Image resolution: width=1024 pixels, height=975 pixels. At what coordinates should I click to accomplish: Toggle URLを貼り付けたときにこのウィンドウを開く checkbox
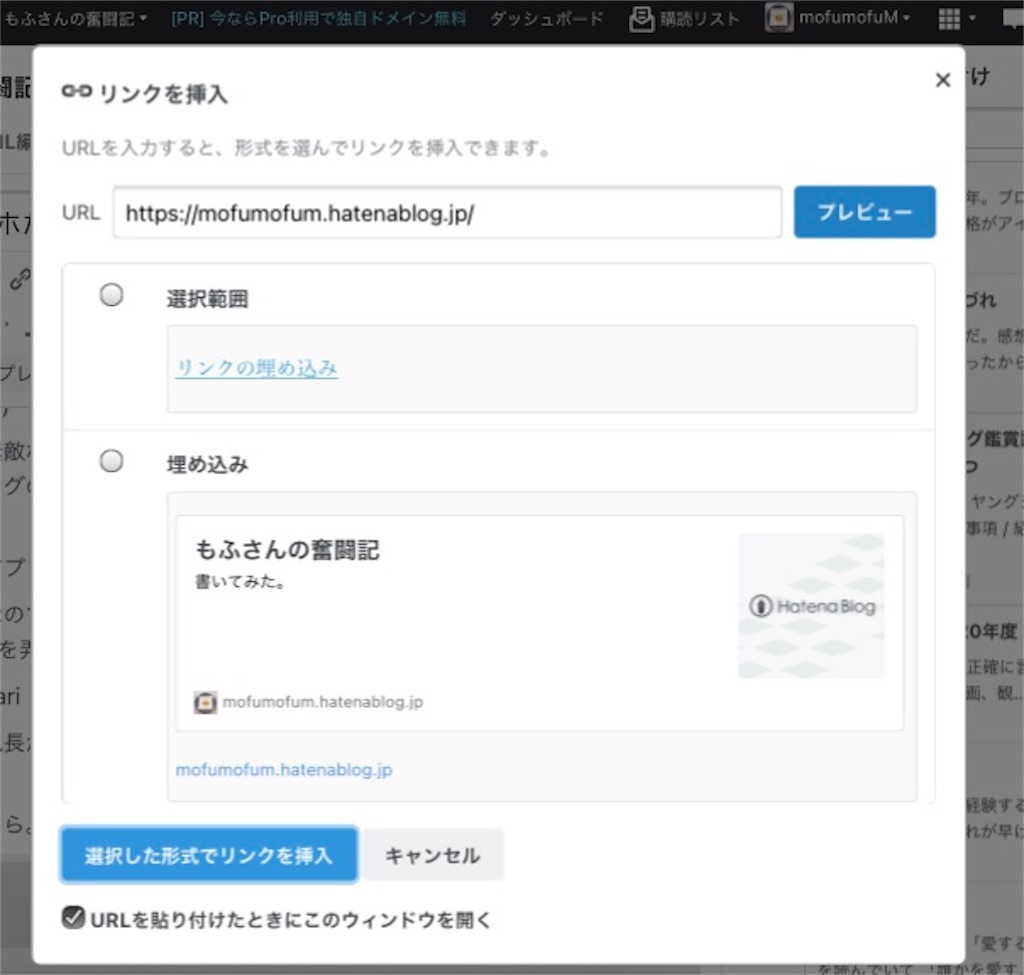click(x=73, y=918)
